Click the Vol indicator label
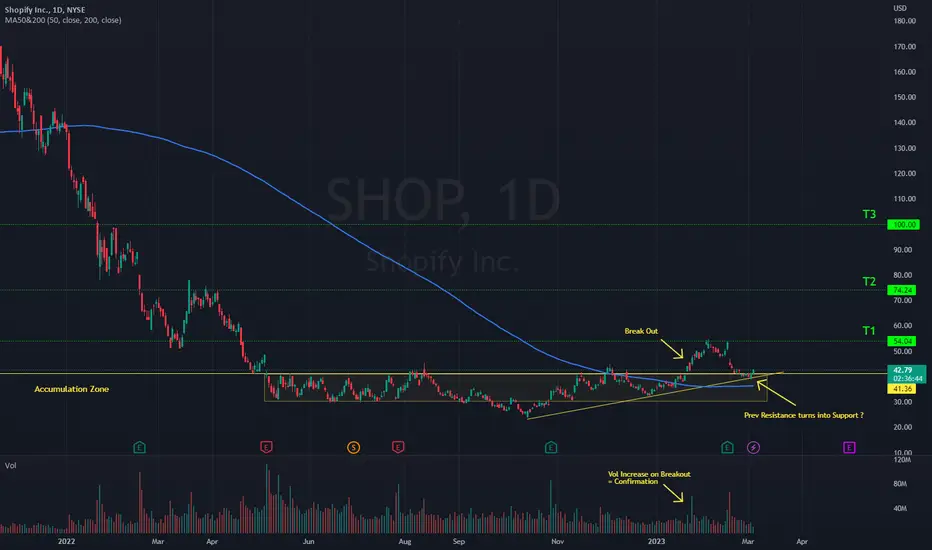 click(11, 466)
